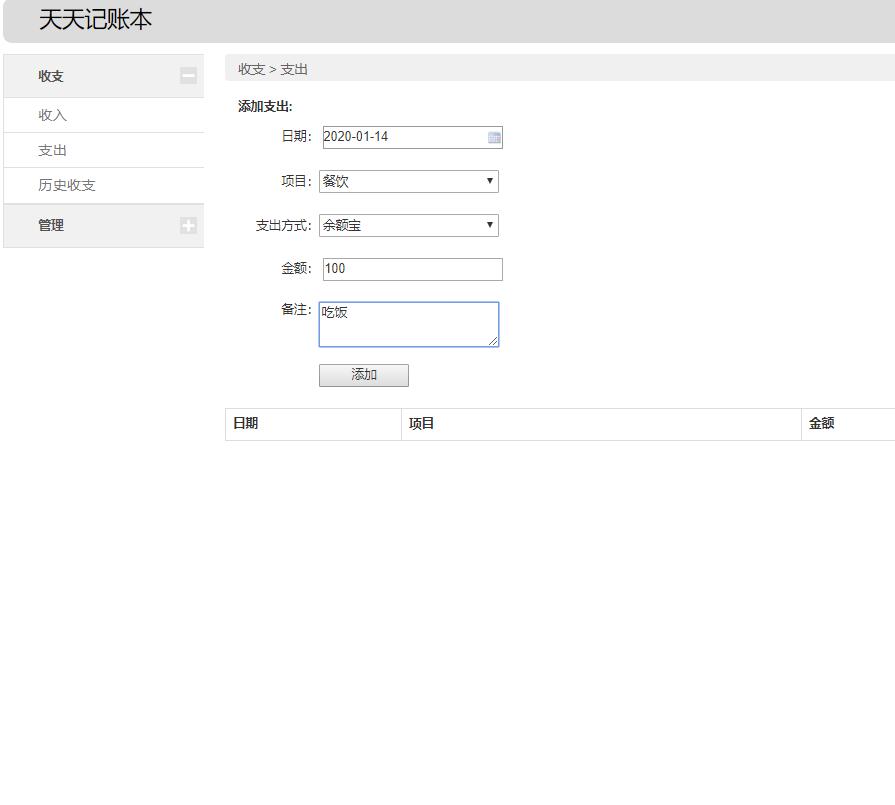Click the date field showing 2020-01-14
Screen dimensions: 895x805
(x=400, y=137)
